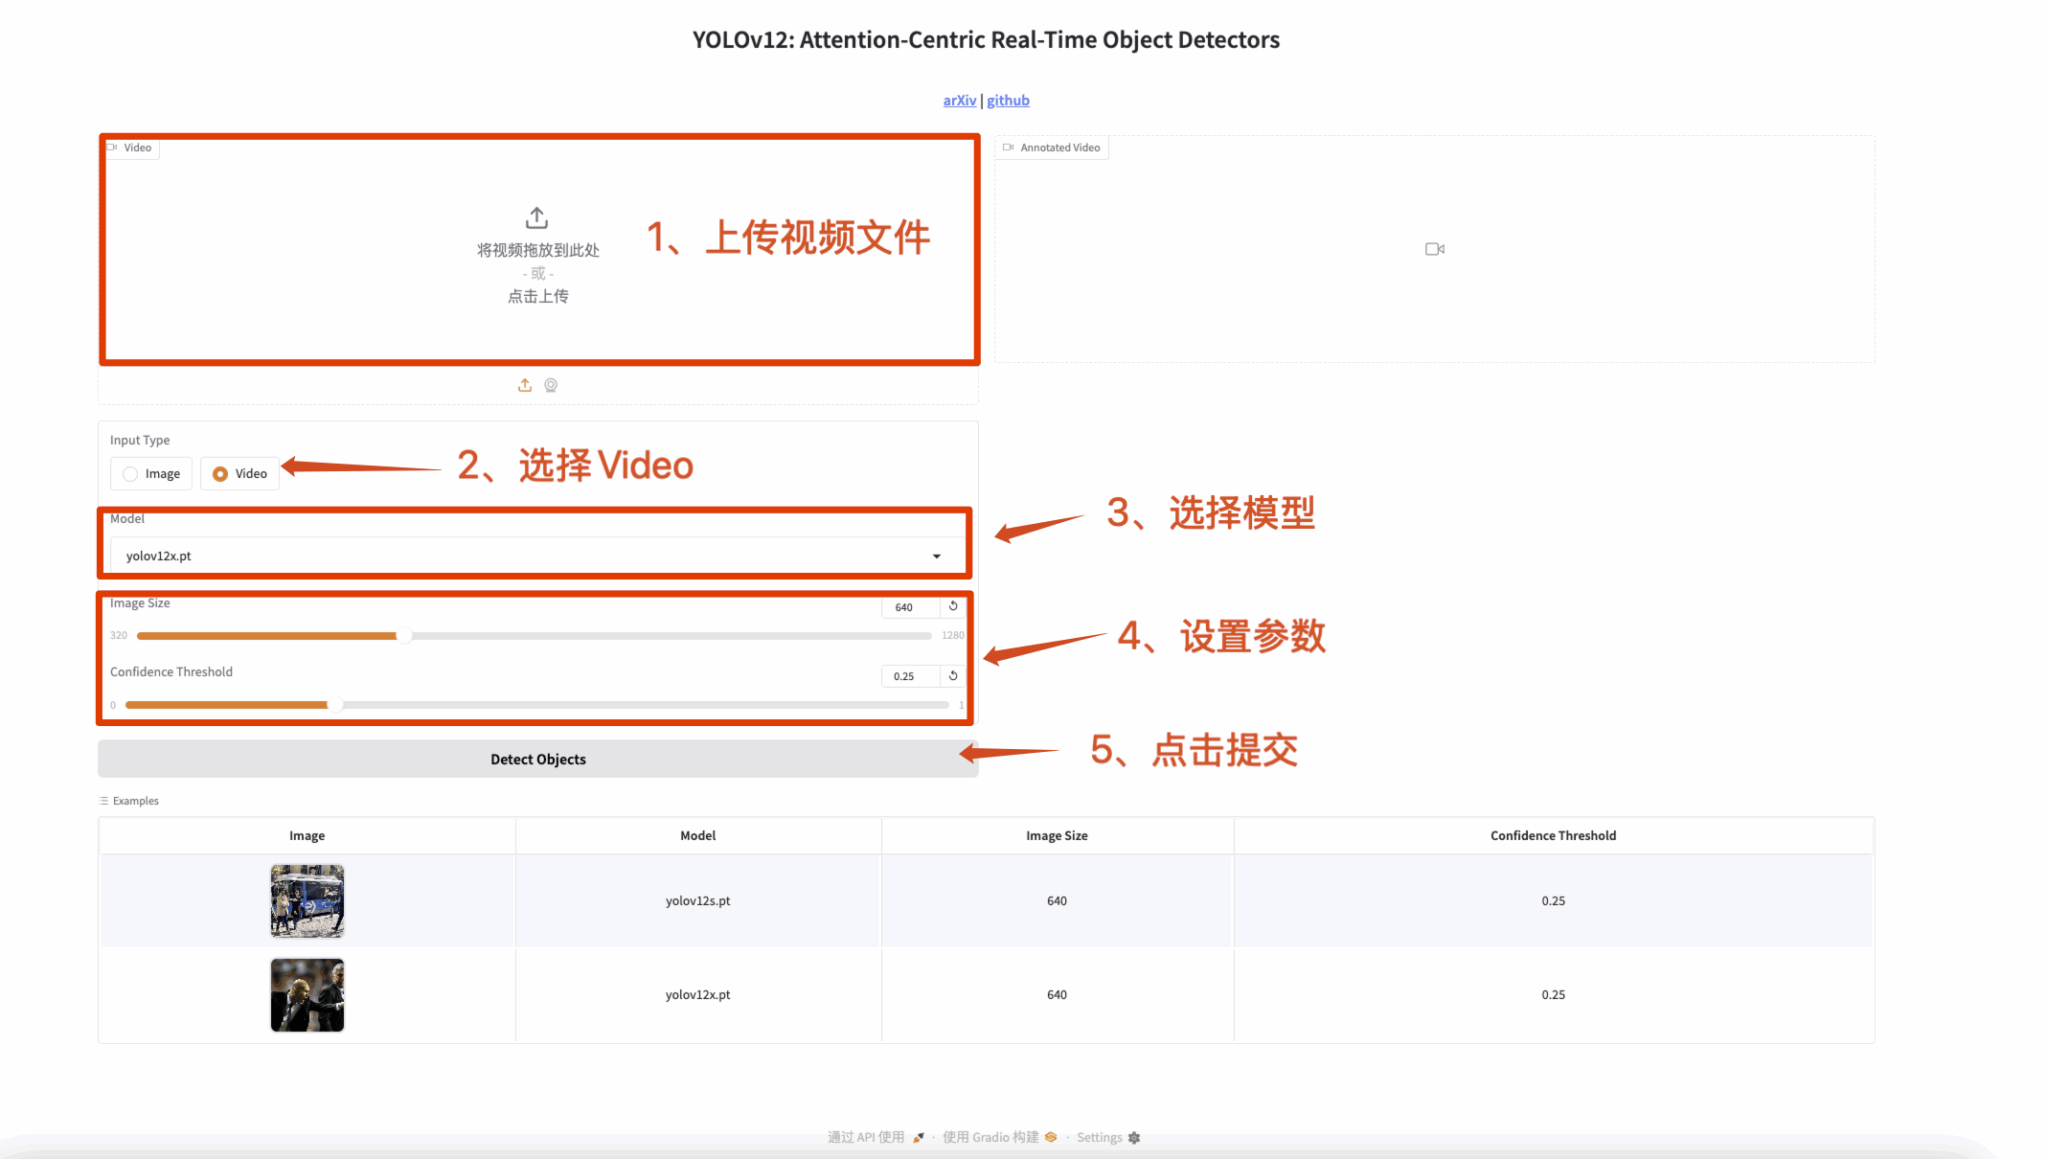
Task: Click the rocket icon next to API link
Action: pyautogui.click(x=918, y=1137)
